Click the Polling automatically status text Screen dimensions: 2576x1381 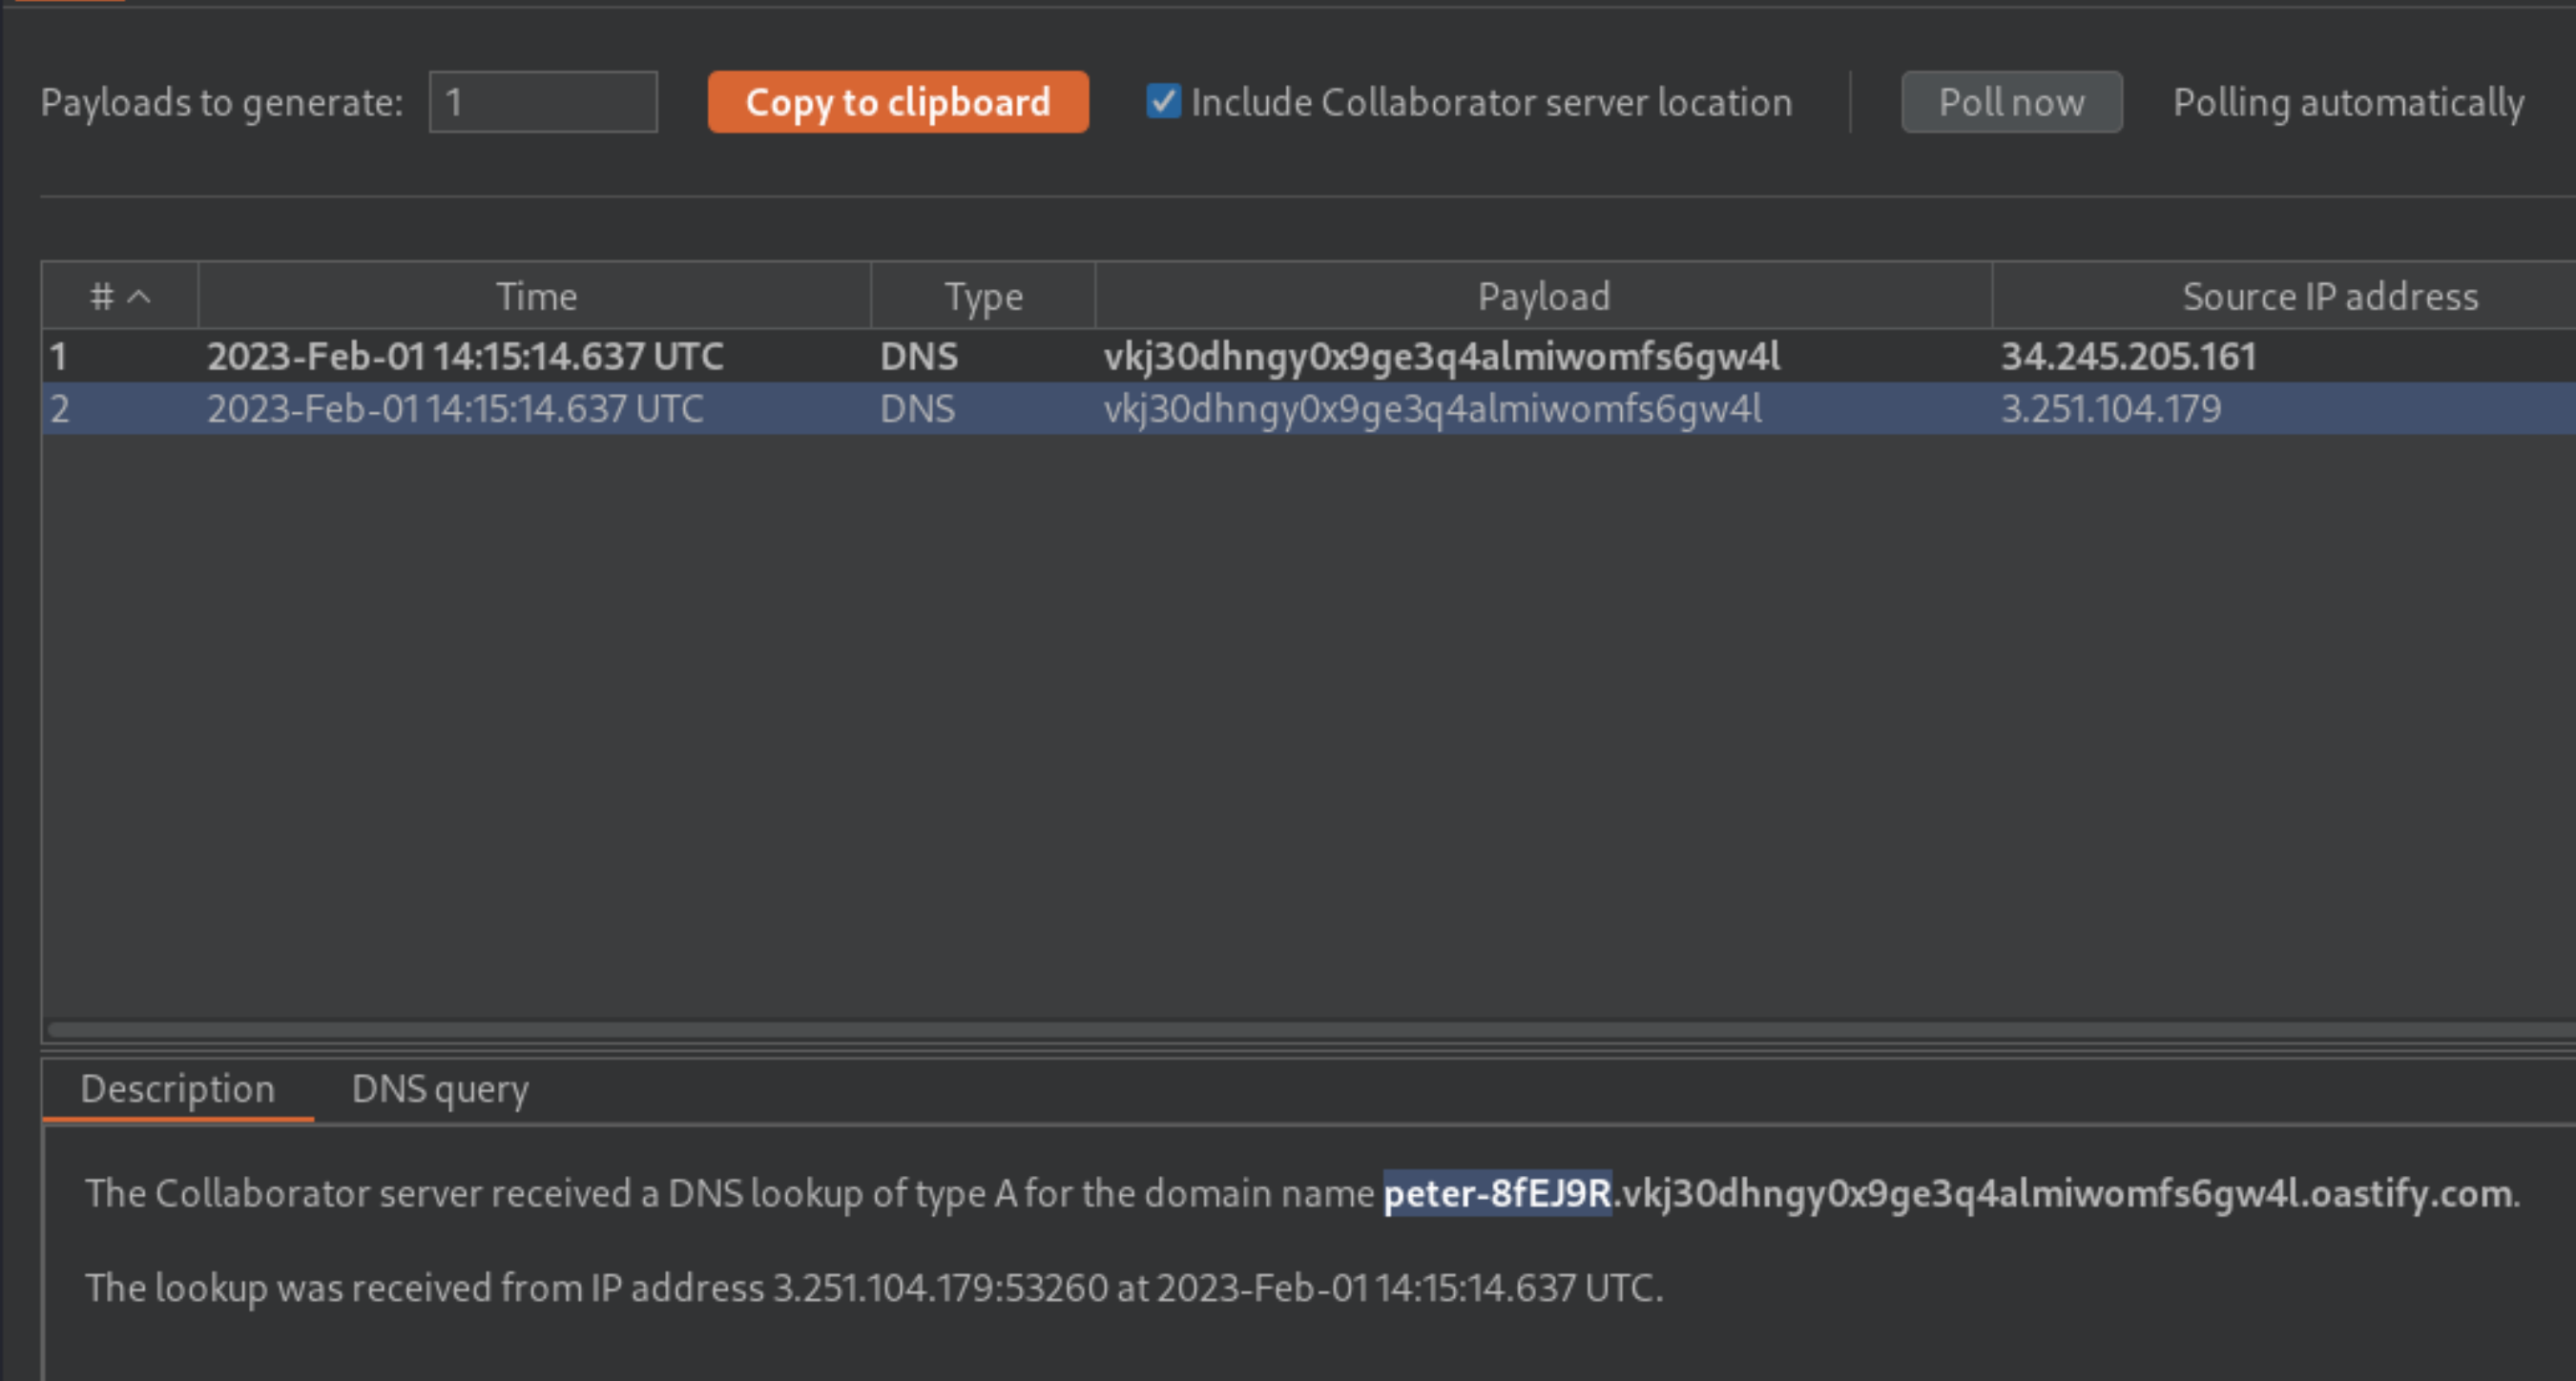click(2348, 103)
